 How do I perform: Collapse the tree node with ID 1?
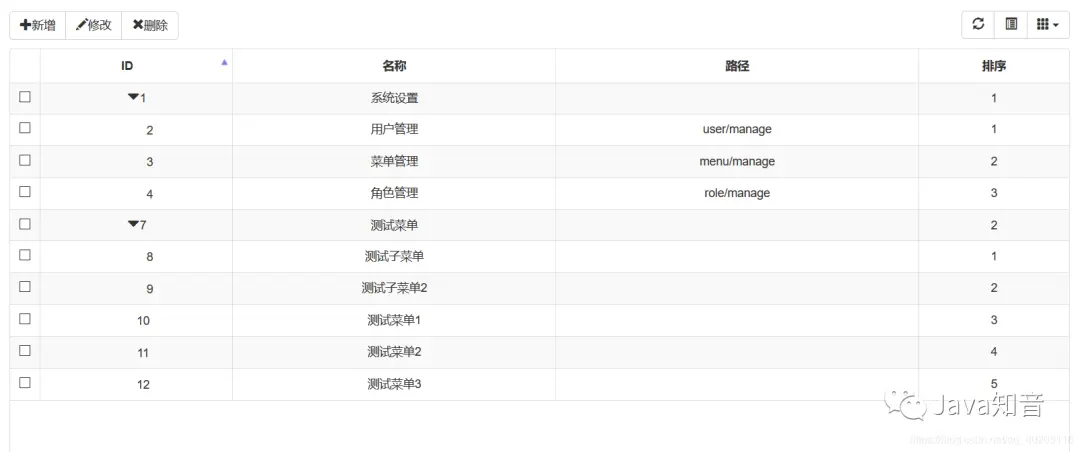pyautogui.click(x=133, y=97)
